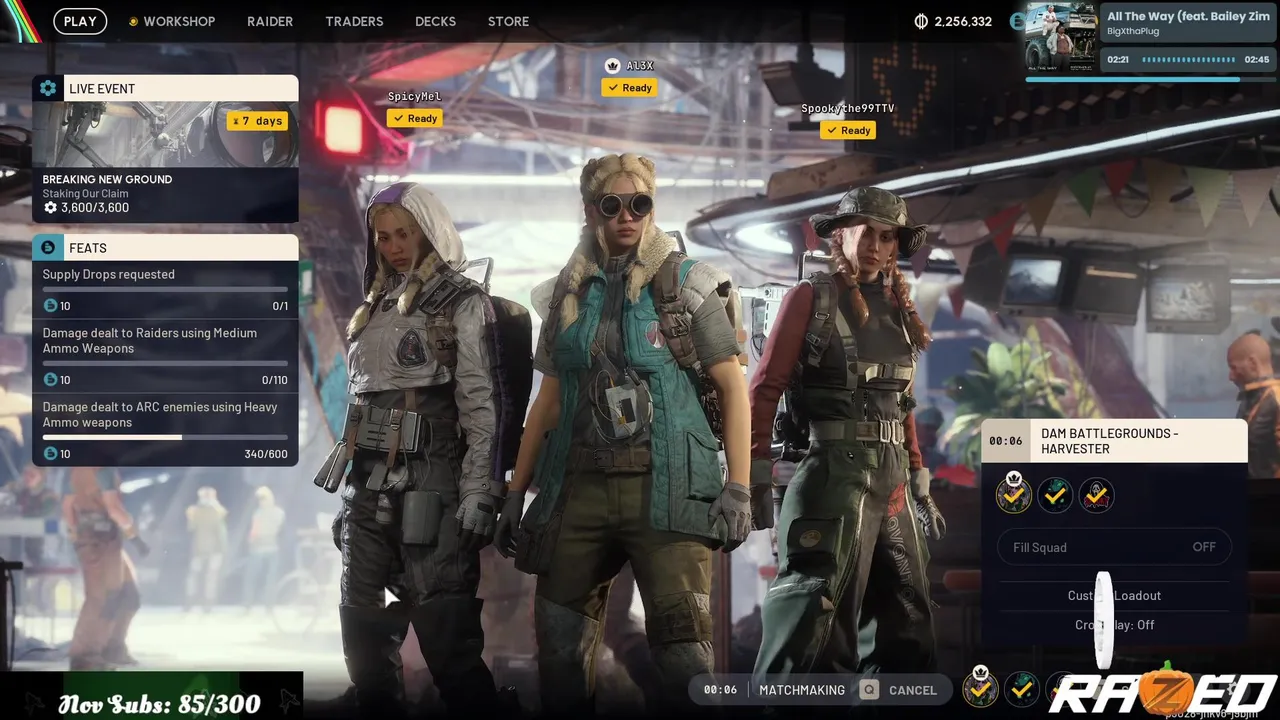Image resolution: width=1280 pixels, height=720 pixels.
Task: Click the Heavy Ammo feat reward coin
Action: pos(50,454)
